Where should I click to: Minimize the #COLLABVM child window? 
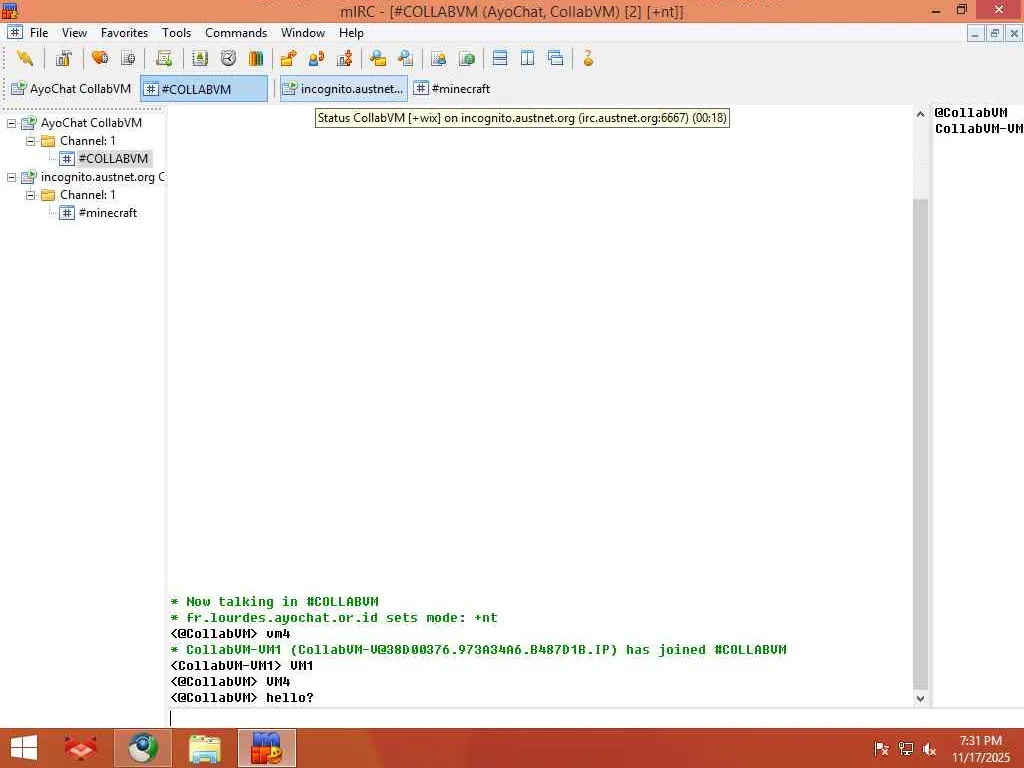click(x=975, y=33)
